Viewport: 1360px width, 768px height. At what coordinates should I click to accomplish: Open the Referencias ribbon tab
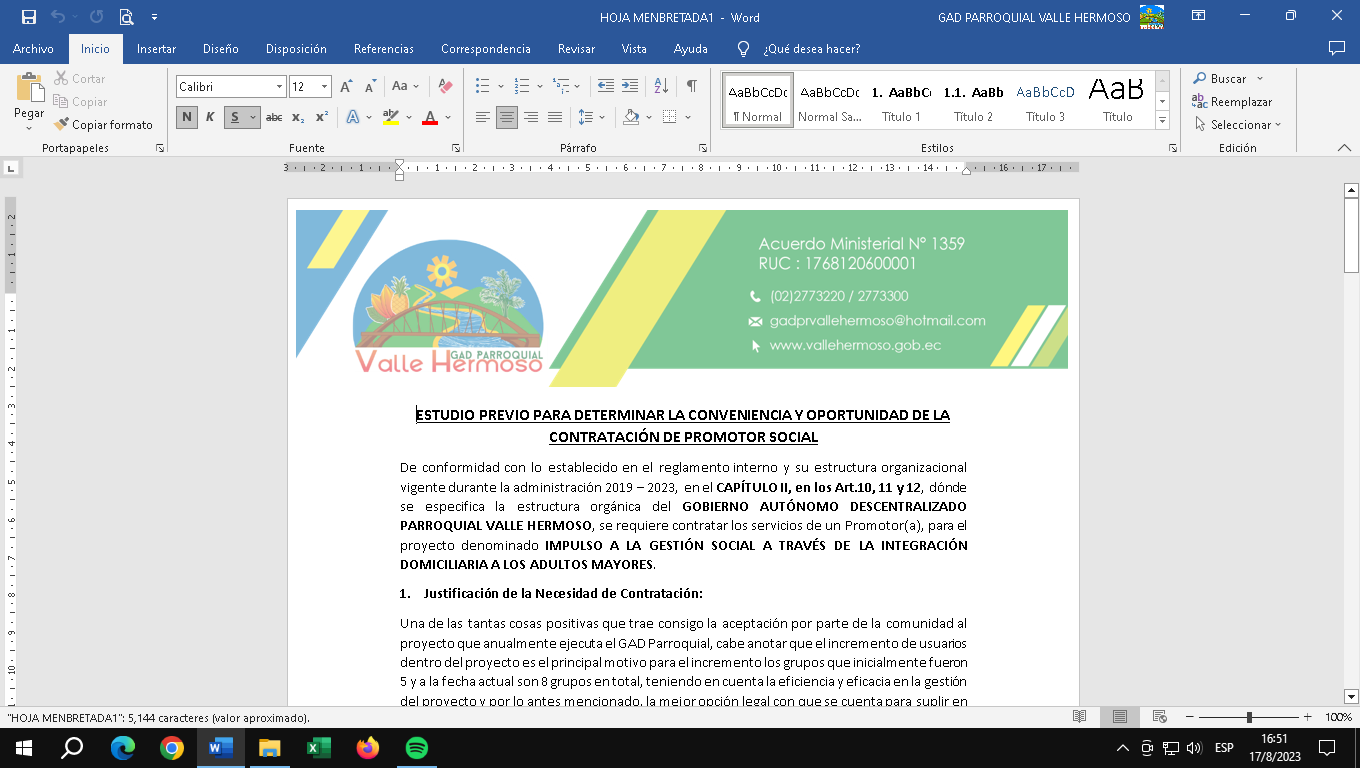coord(383,49)
